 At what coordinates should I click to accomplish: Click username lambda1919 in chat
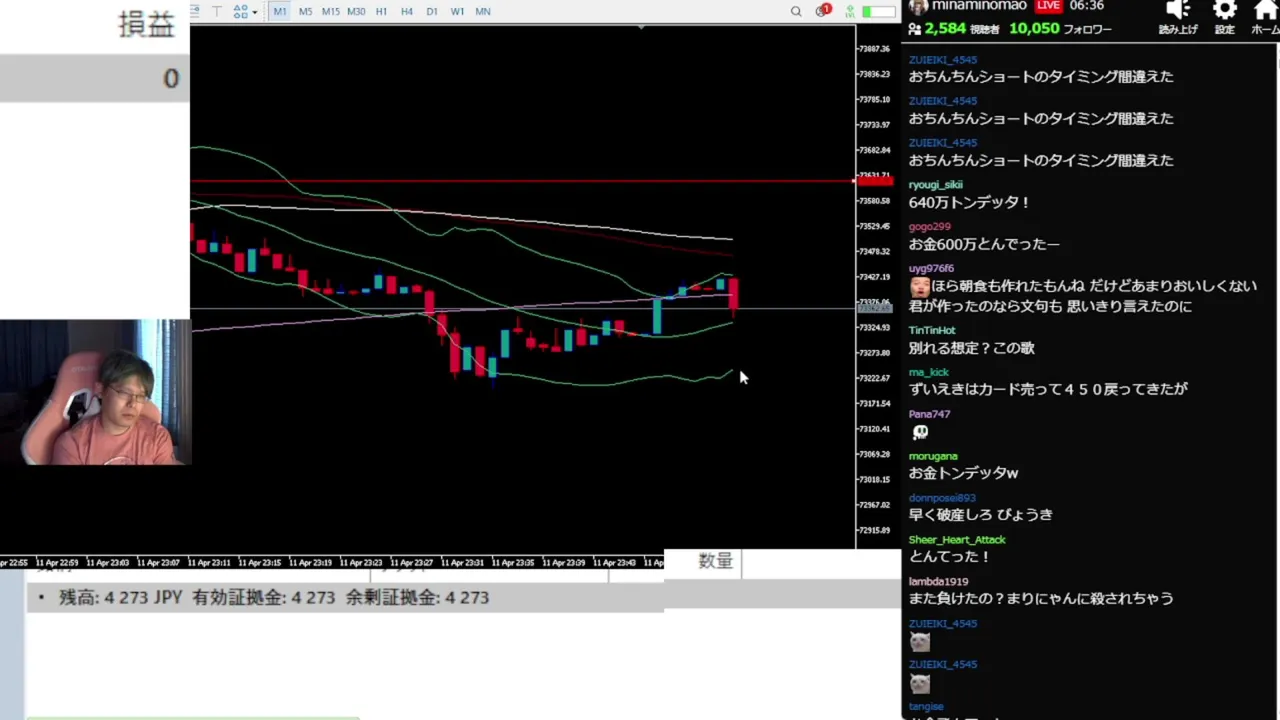tap(938, 582)
